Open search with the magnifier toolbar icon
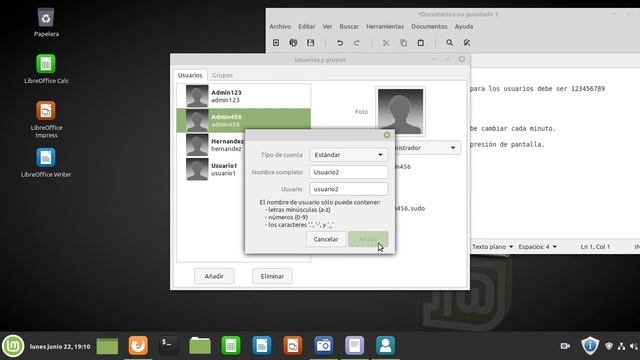This screenshot has width=640, height=360. point(449,43)
